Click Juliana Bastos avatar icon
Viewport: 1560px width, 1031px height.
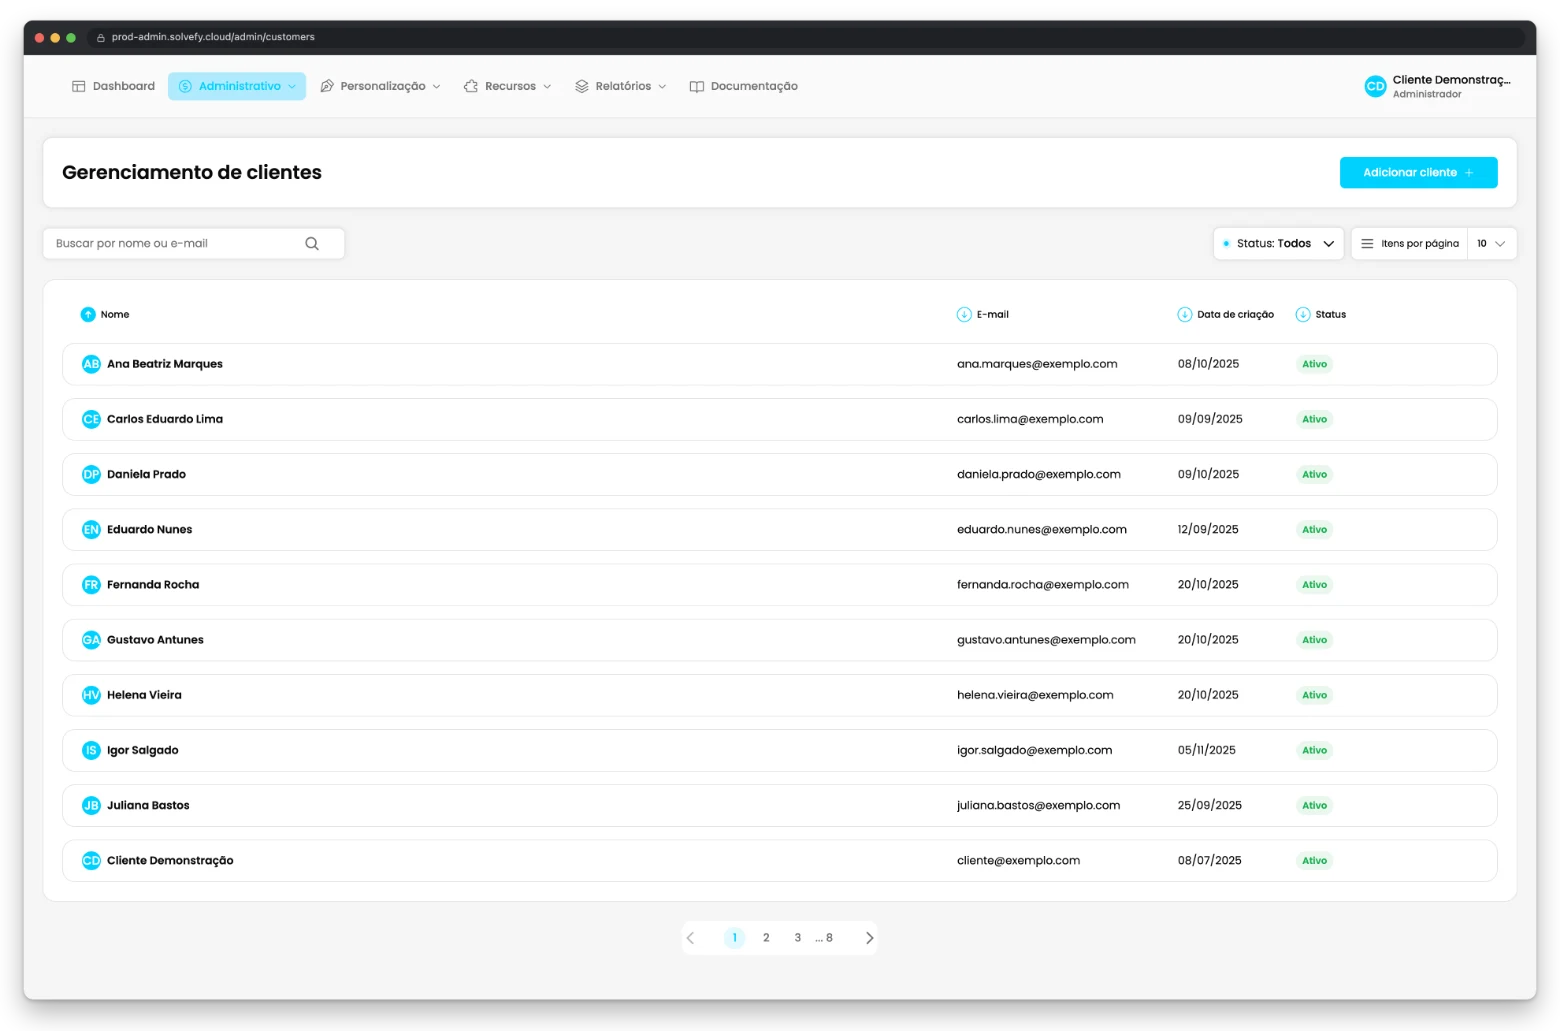tap(91, 805)
